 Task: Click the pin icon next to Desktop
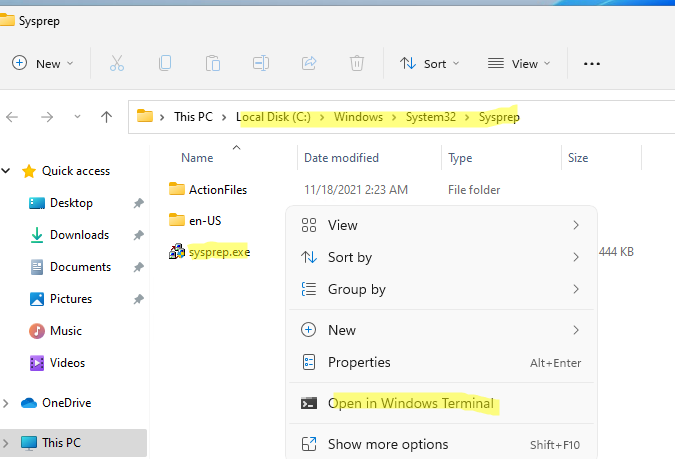pos(138,203)
